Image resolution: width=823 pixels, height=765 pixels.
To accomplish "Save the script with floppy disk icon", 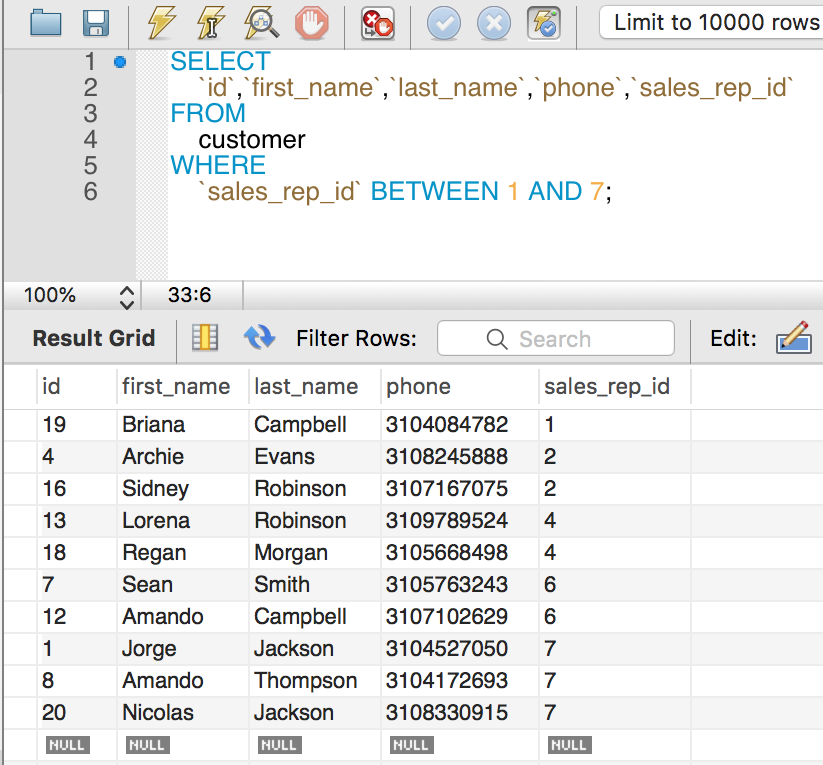I will 96,23.
